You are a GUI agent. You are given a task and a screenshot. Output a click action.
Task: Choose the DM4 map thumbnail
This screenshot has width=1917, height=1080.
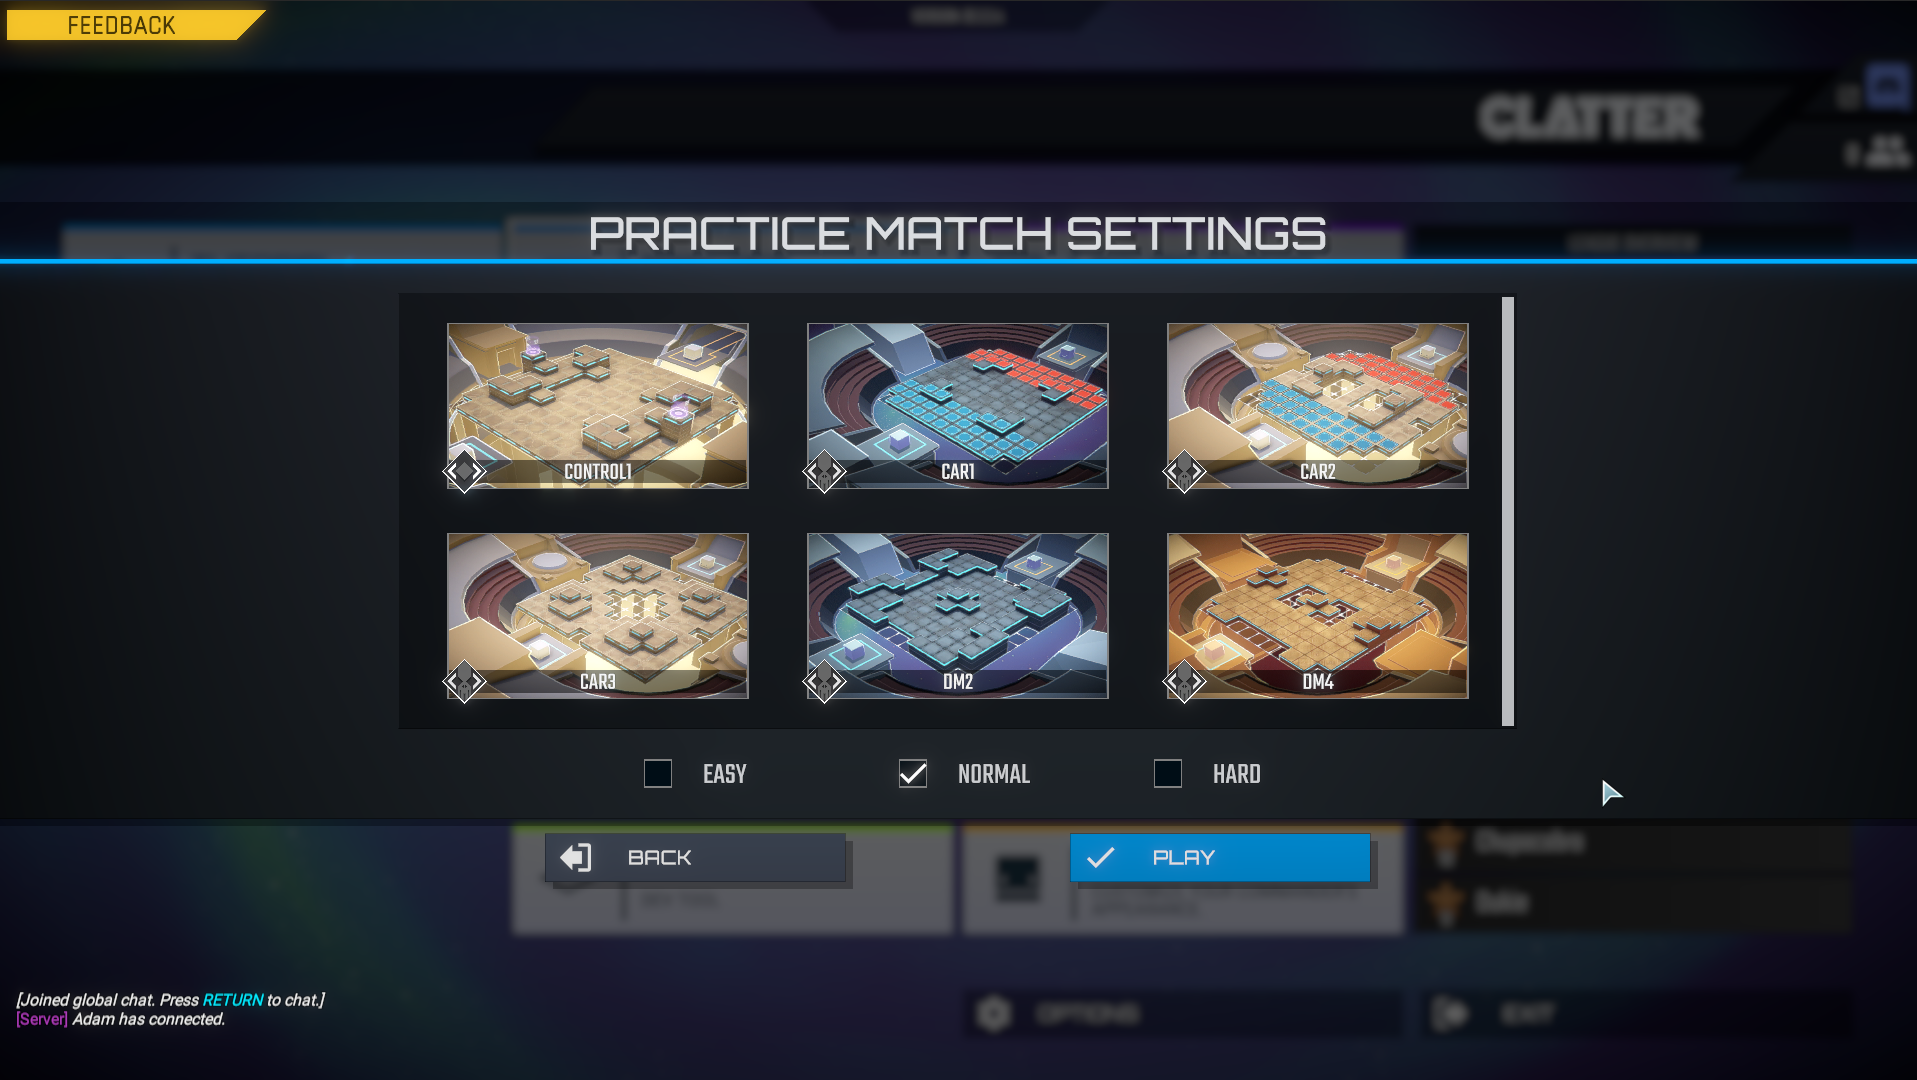1318,615
